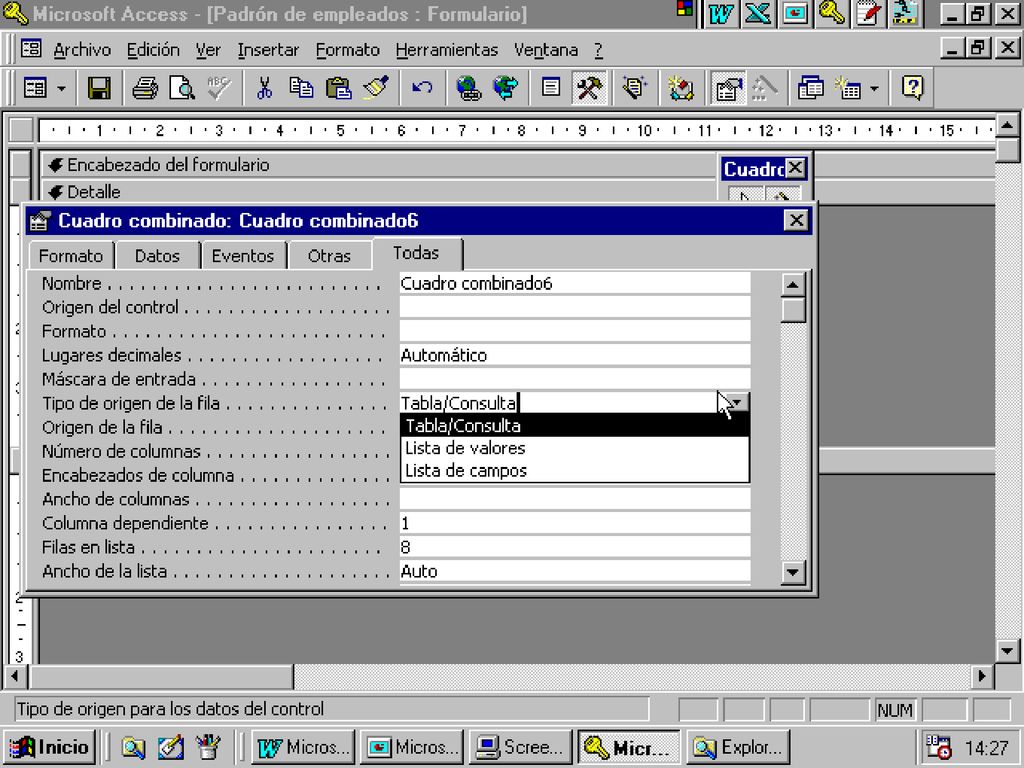This screenshot has height=768, width=1024.
Task: Switch to the Otras tab
Action: pos(329,255)
